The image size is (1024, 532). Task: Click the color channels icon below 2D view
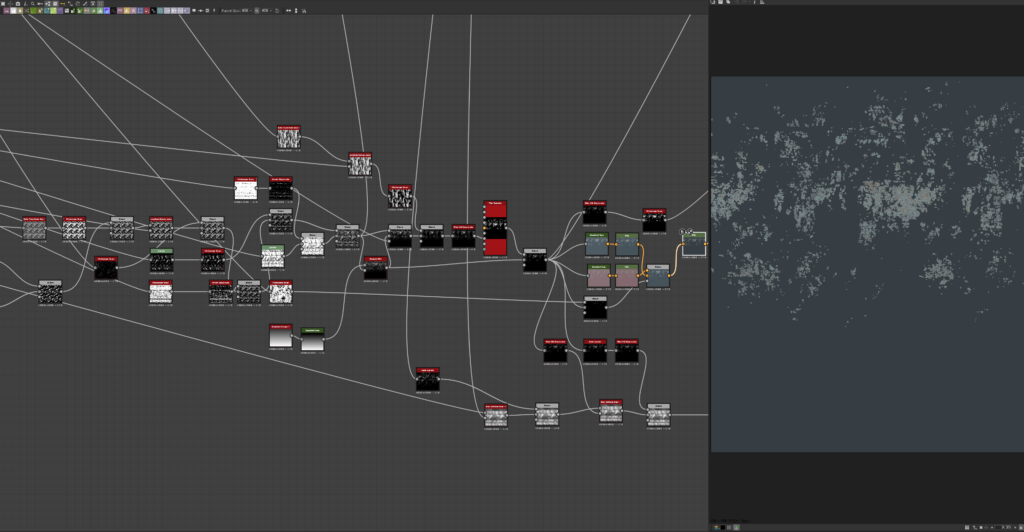(716, 527)
